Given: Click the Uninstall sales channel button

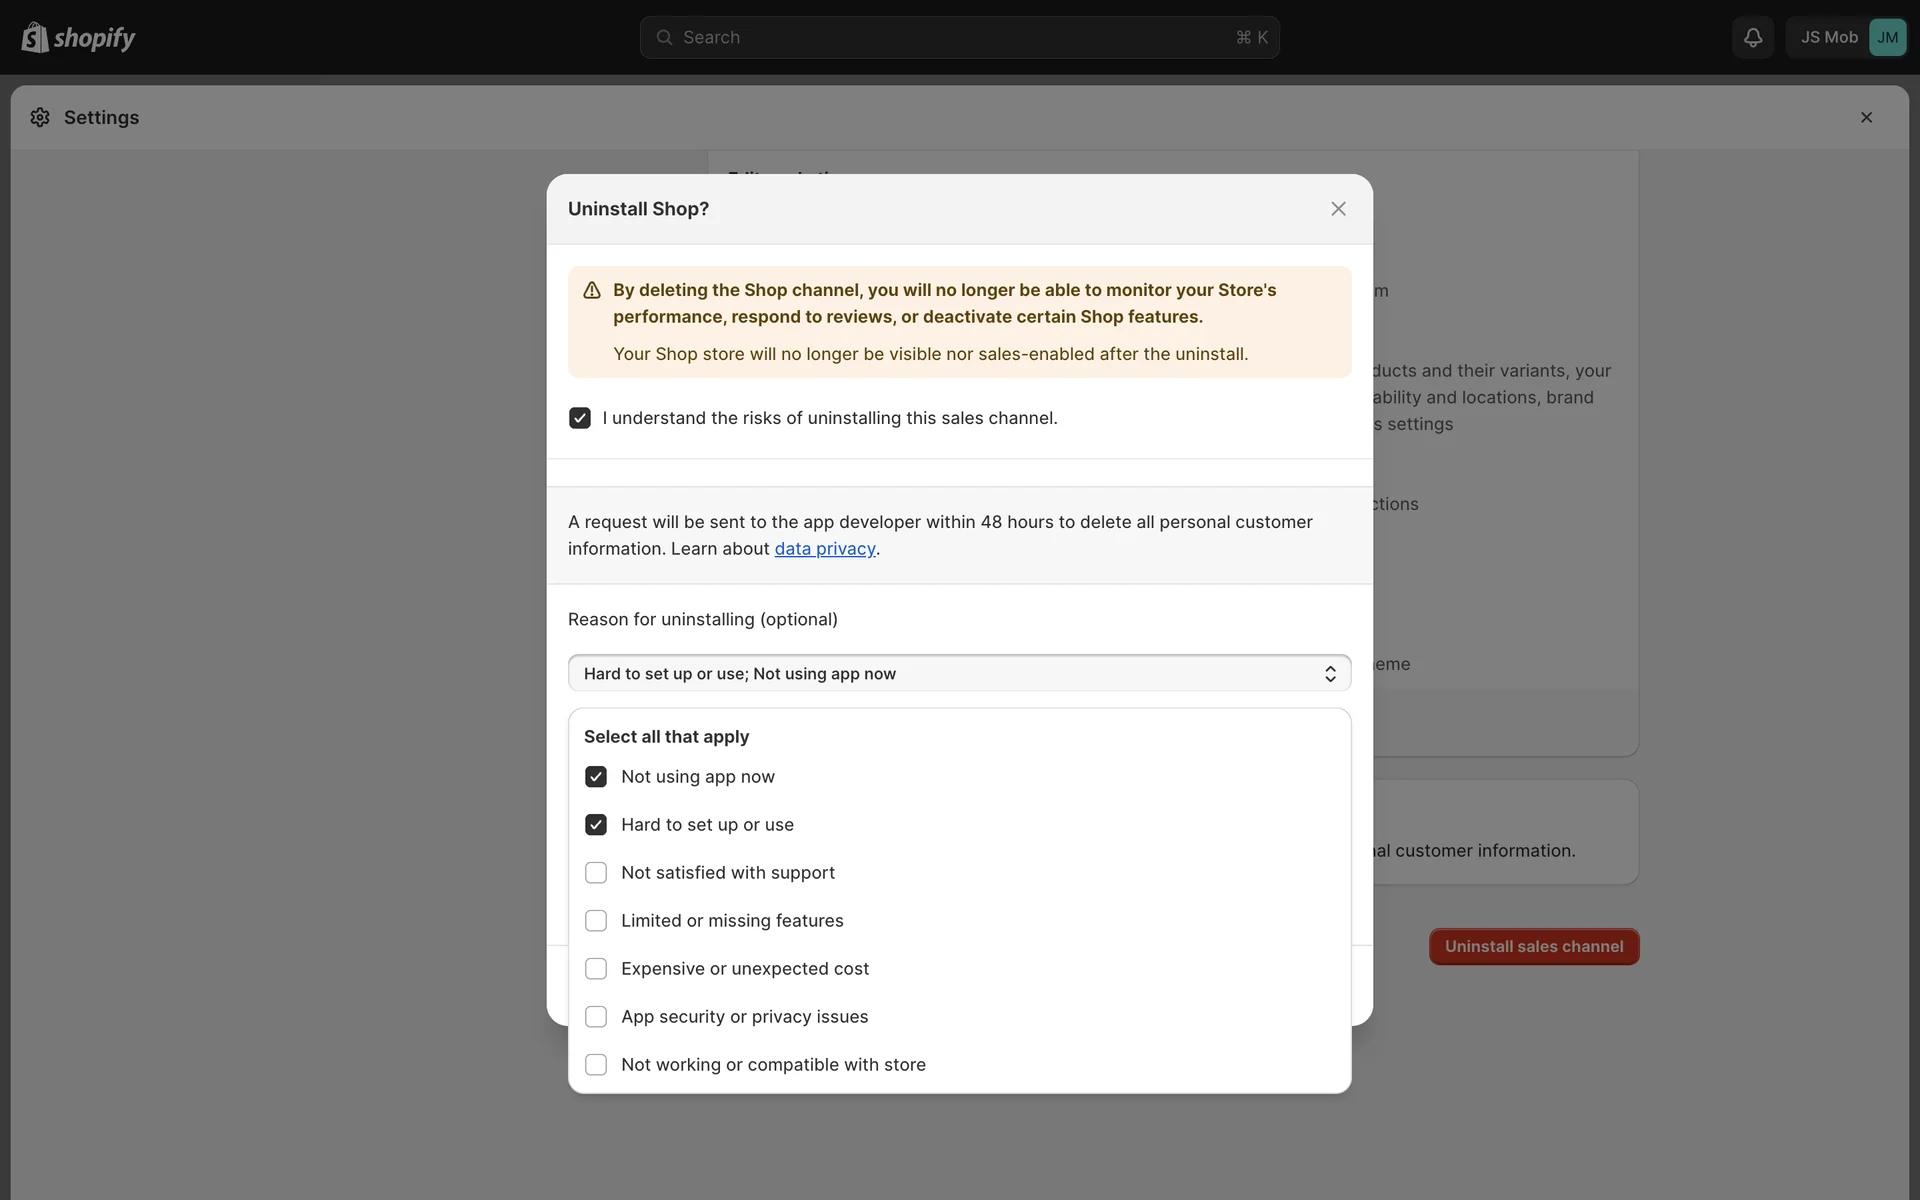Looking at the screenshot, I should (1533, 946).
